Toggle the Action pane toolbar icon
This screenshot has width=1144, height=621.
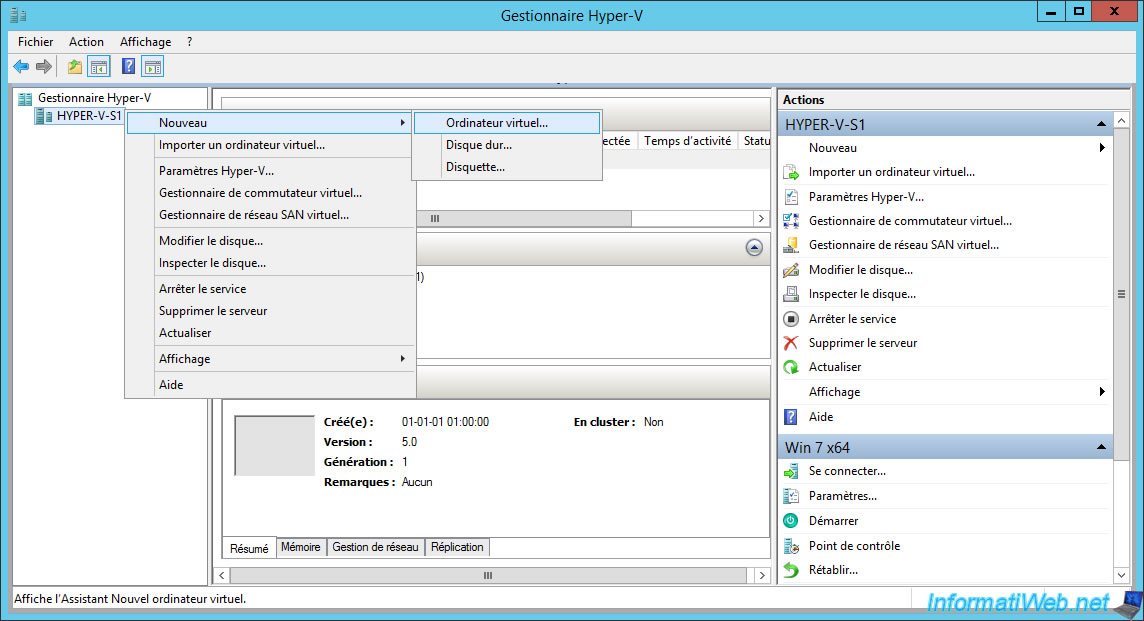152,67
